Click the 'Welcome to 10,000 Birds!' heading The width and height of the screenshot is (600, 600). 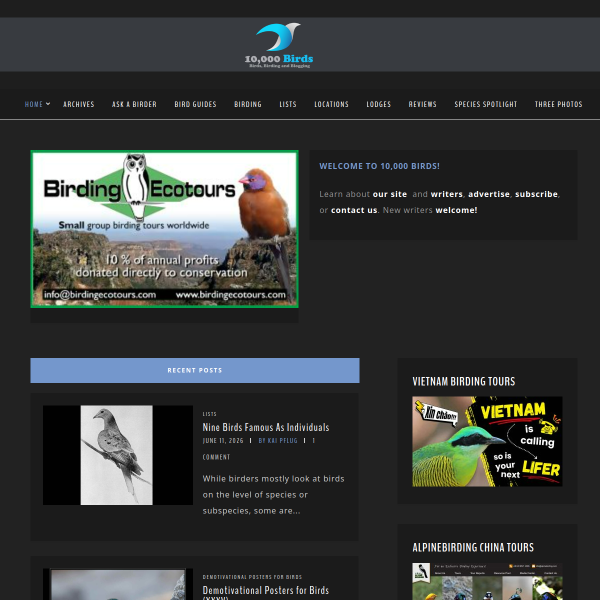379,166
